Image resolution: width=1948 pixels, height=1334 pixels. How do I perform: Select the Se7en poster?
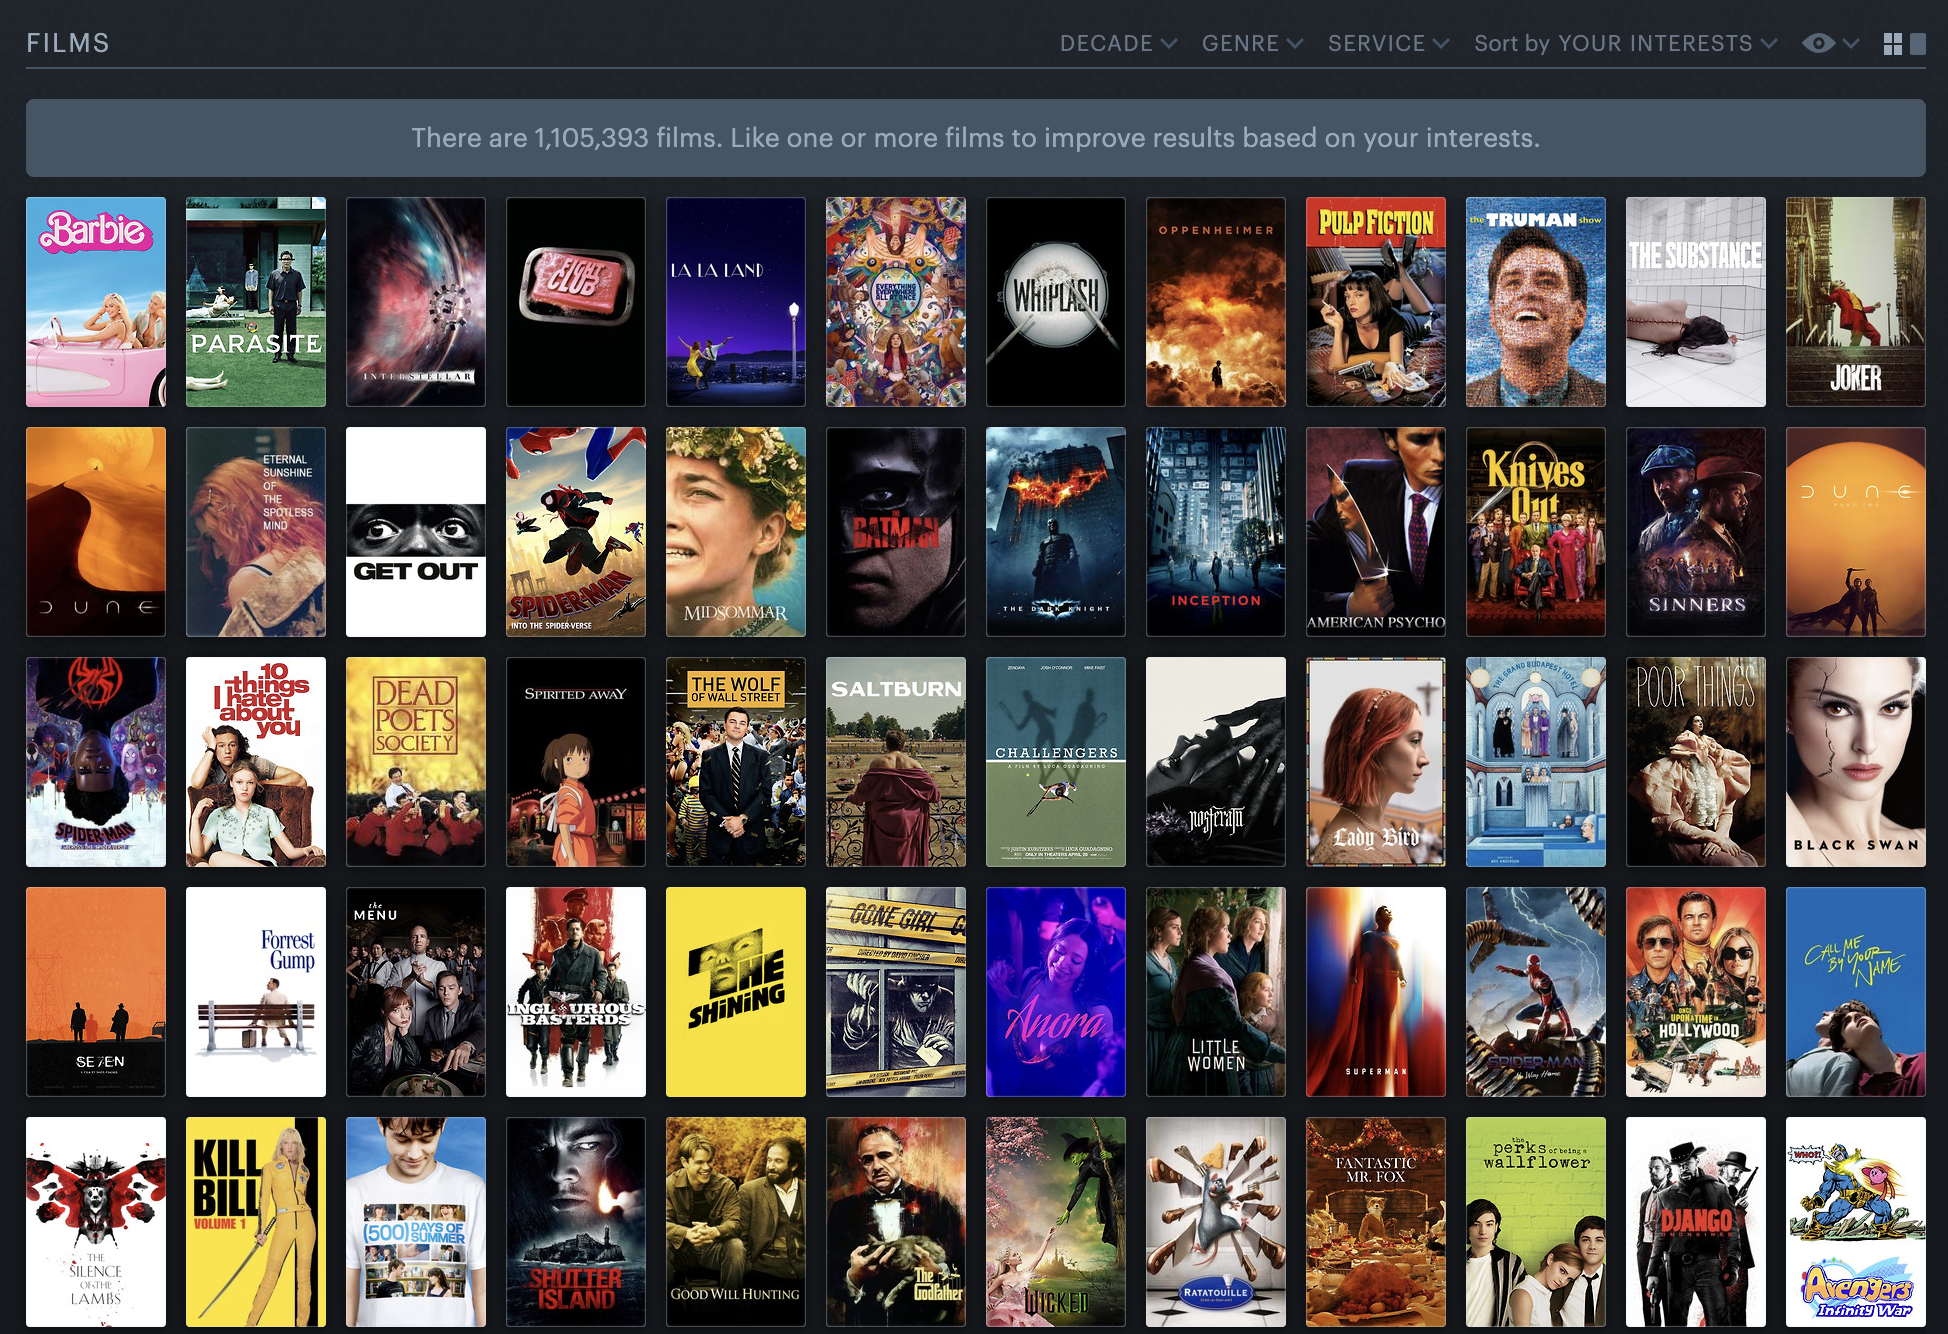[x=96, y=992]
